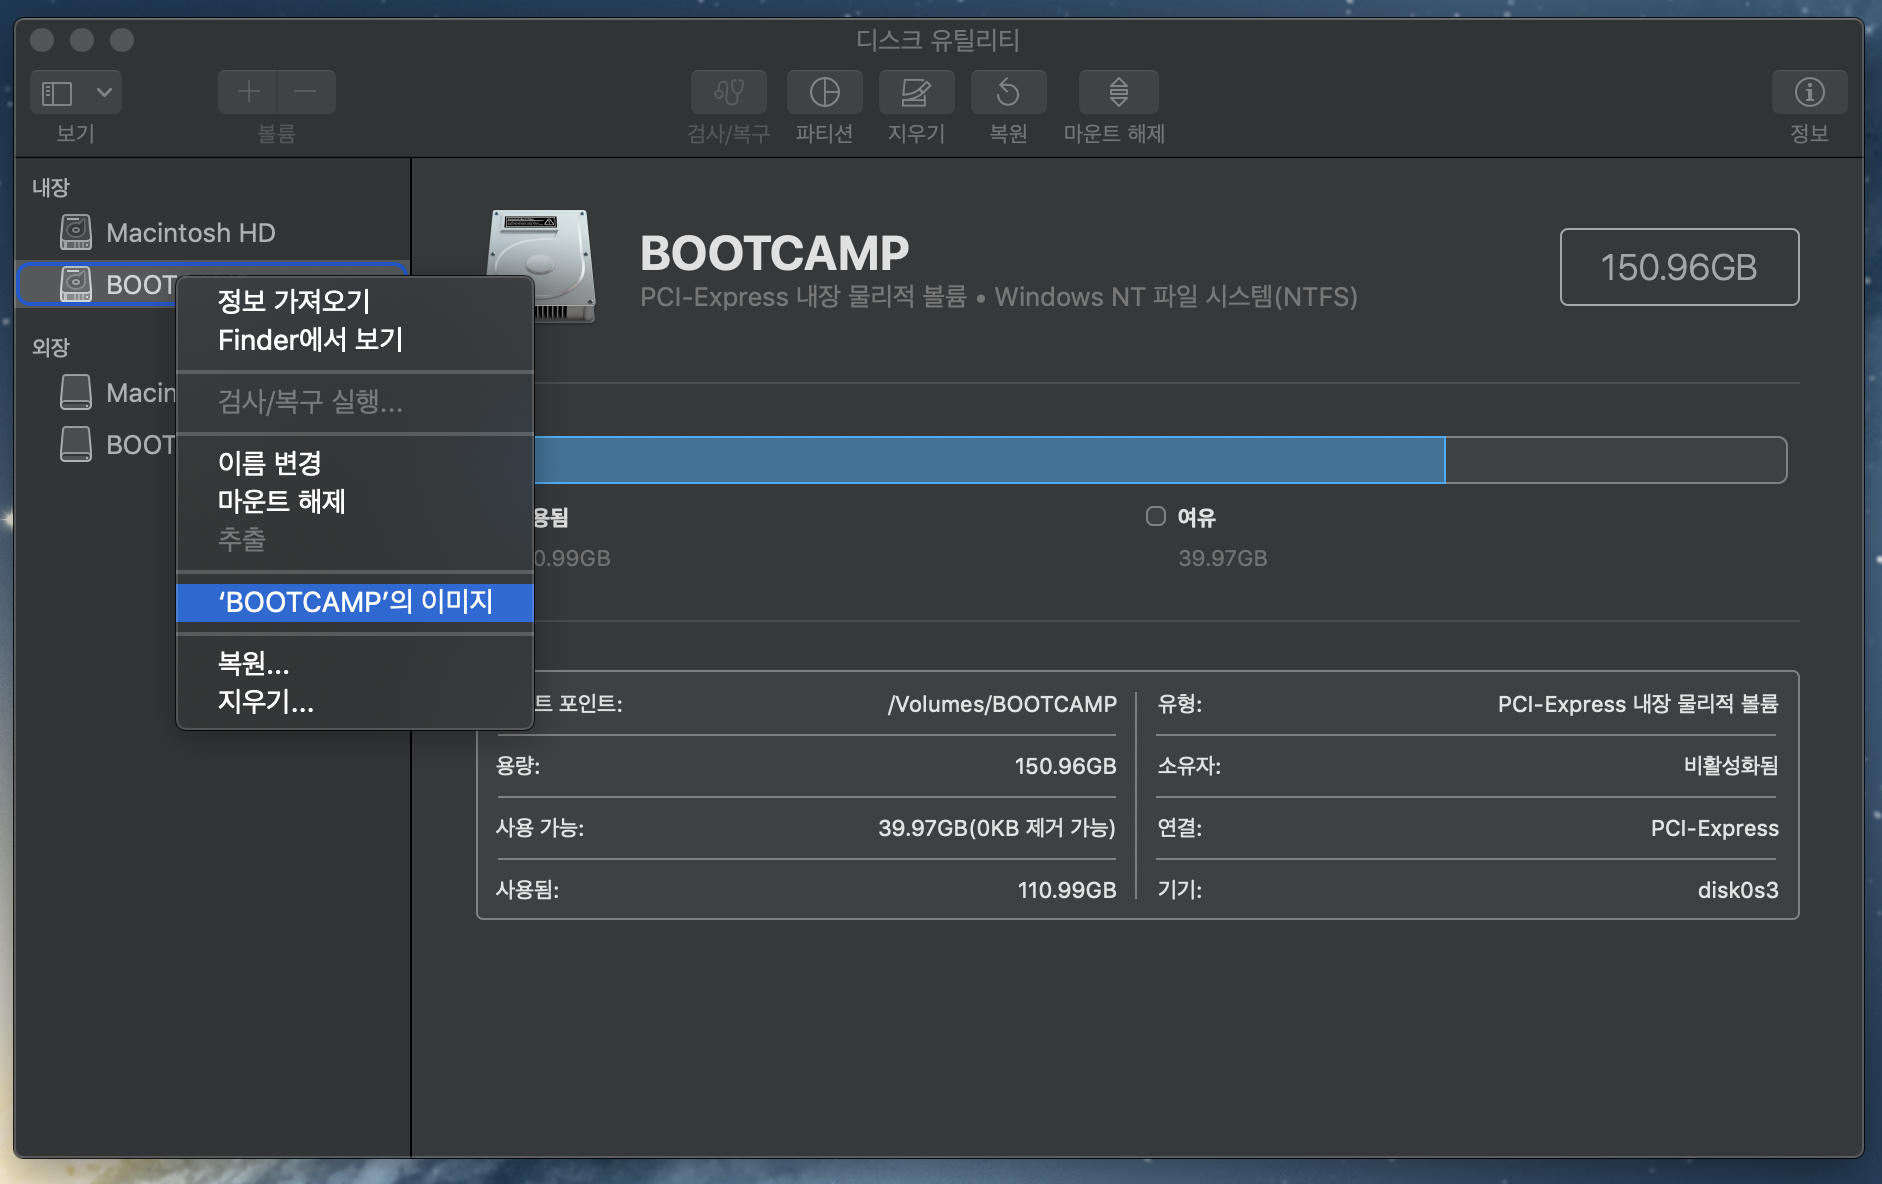Click the Restore (복원) toolbar icon
The height and width of the screenshot is (1184, 1882).
(x=1008, y=92)
